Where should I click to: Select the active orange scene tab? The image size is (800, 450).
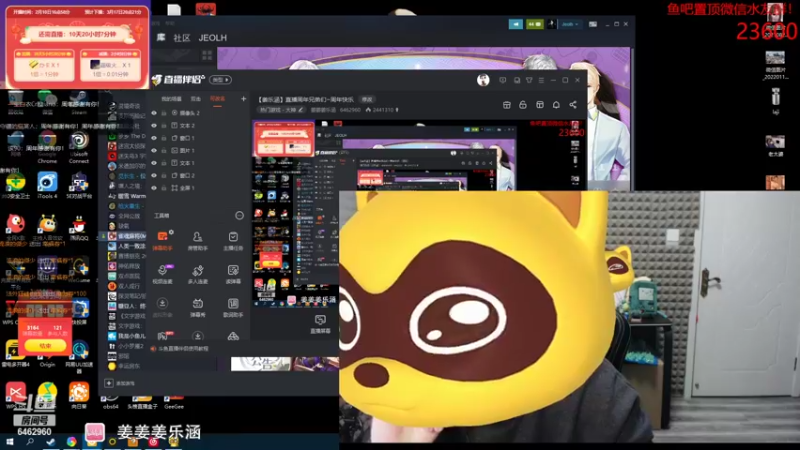point(217,99)
